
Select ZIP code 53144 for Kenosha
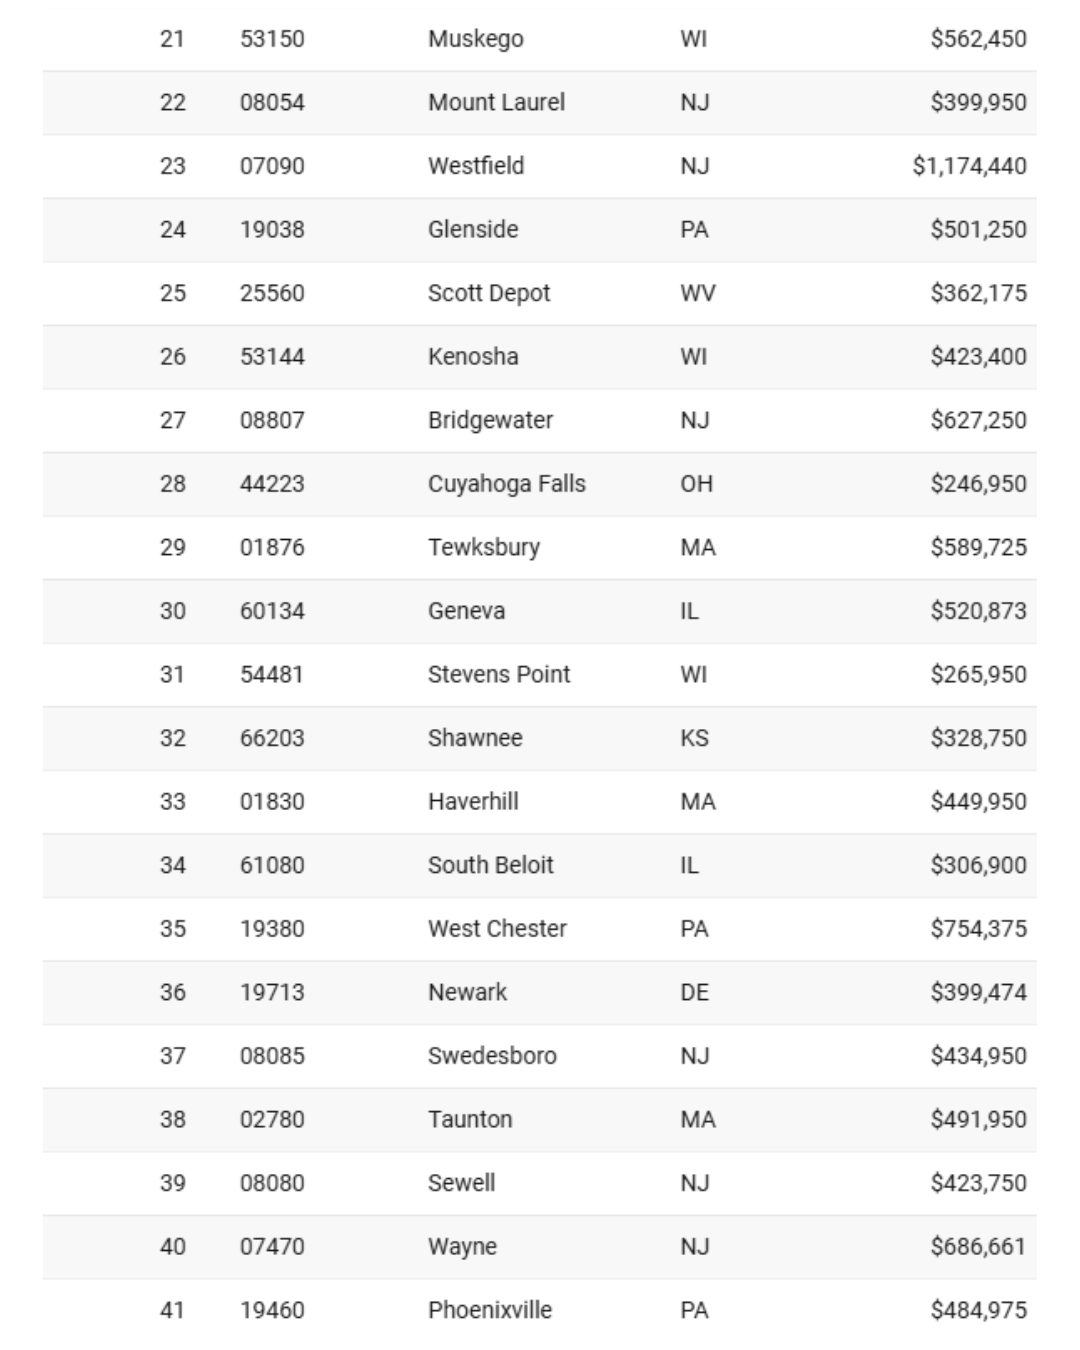click(272, 356)
